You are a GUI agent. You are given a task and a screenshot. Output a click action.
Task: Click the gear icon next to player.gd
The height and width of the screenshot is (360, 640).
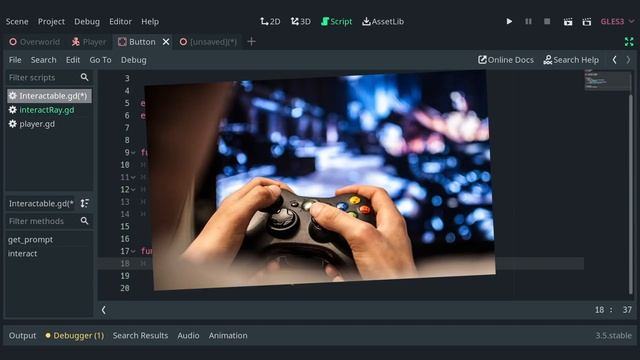click(x=13, y=124)
